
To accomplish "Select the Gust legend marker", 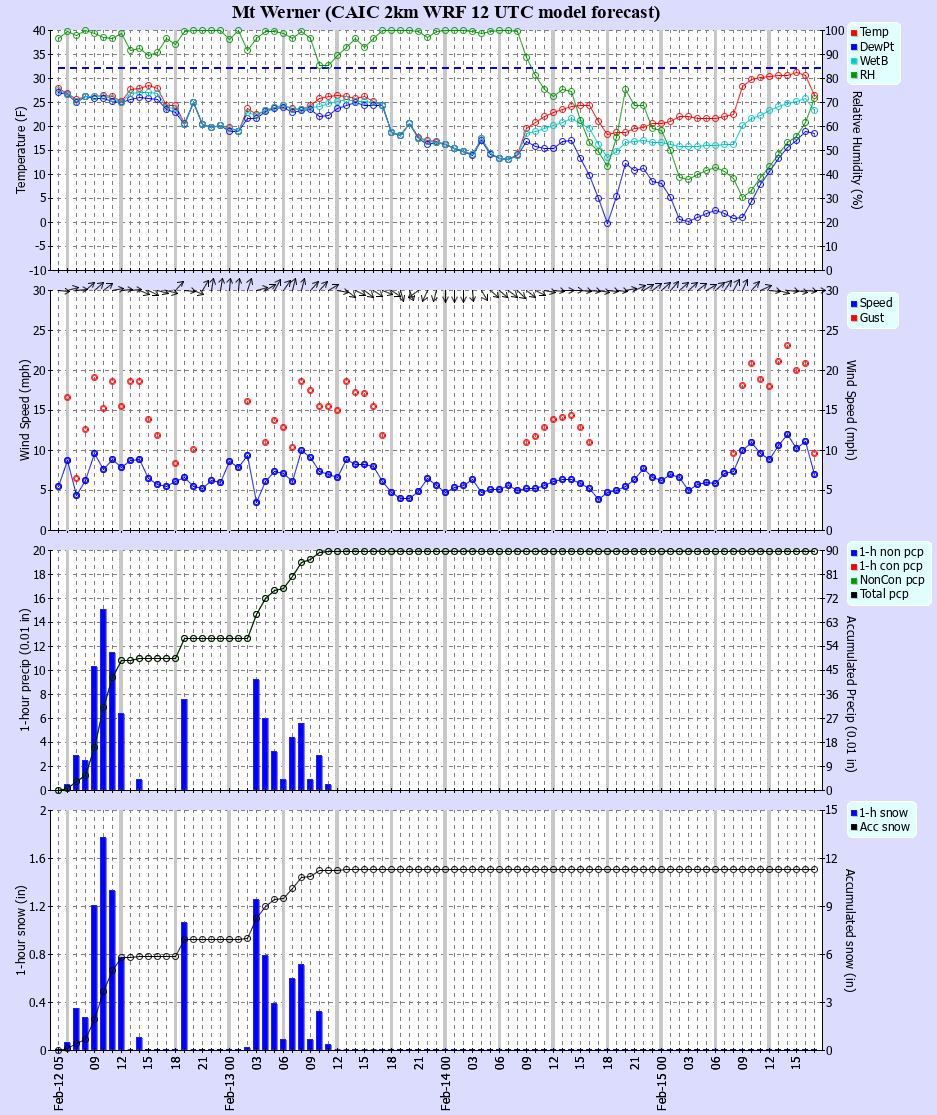I will [x=853, y=318].
